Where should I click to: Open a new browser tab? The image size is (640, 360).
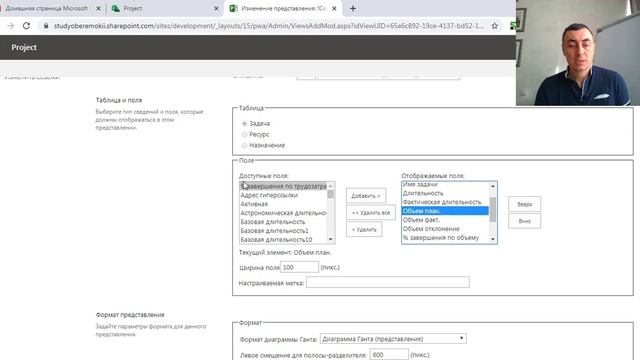point(353,8)
